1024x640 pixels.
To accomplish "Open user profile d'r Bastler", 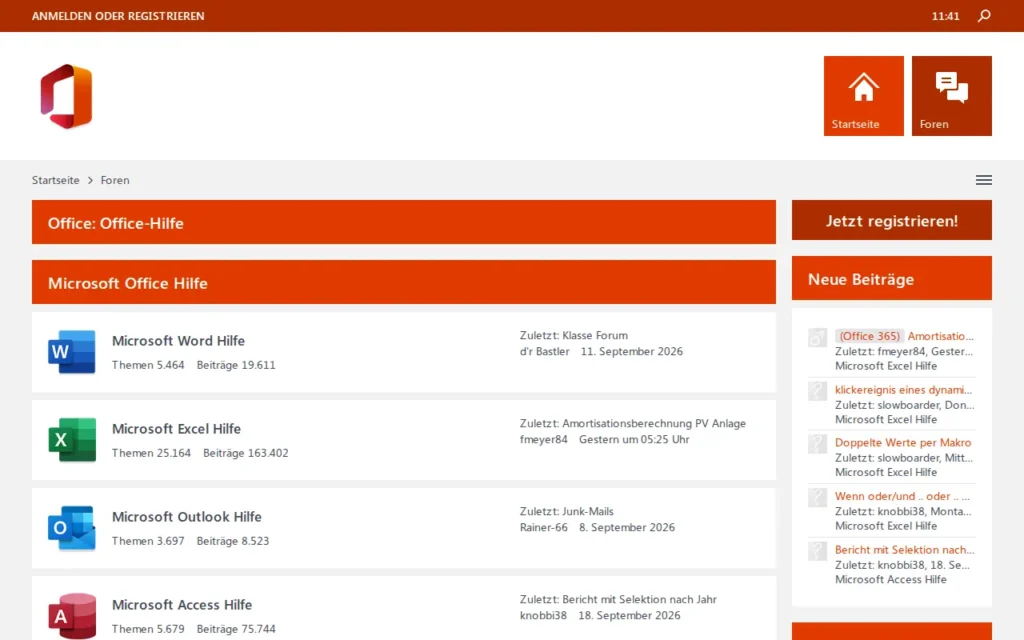I will [545, 351].
